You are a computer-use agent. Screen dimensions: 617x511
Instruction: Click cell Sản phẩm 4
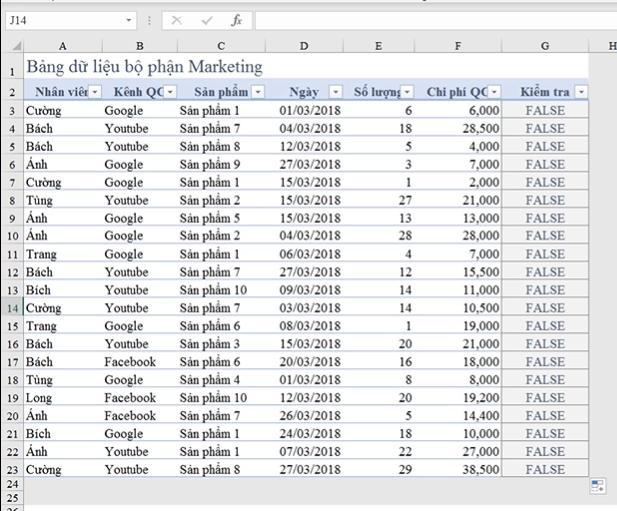coord(221,380)
